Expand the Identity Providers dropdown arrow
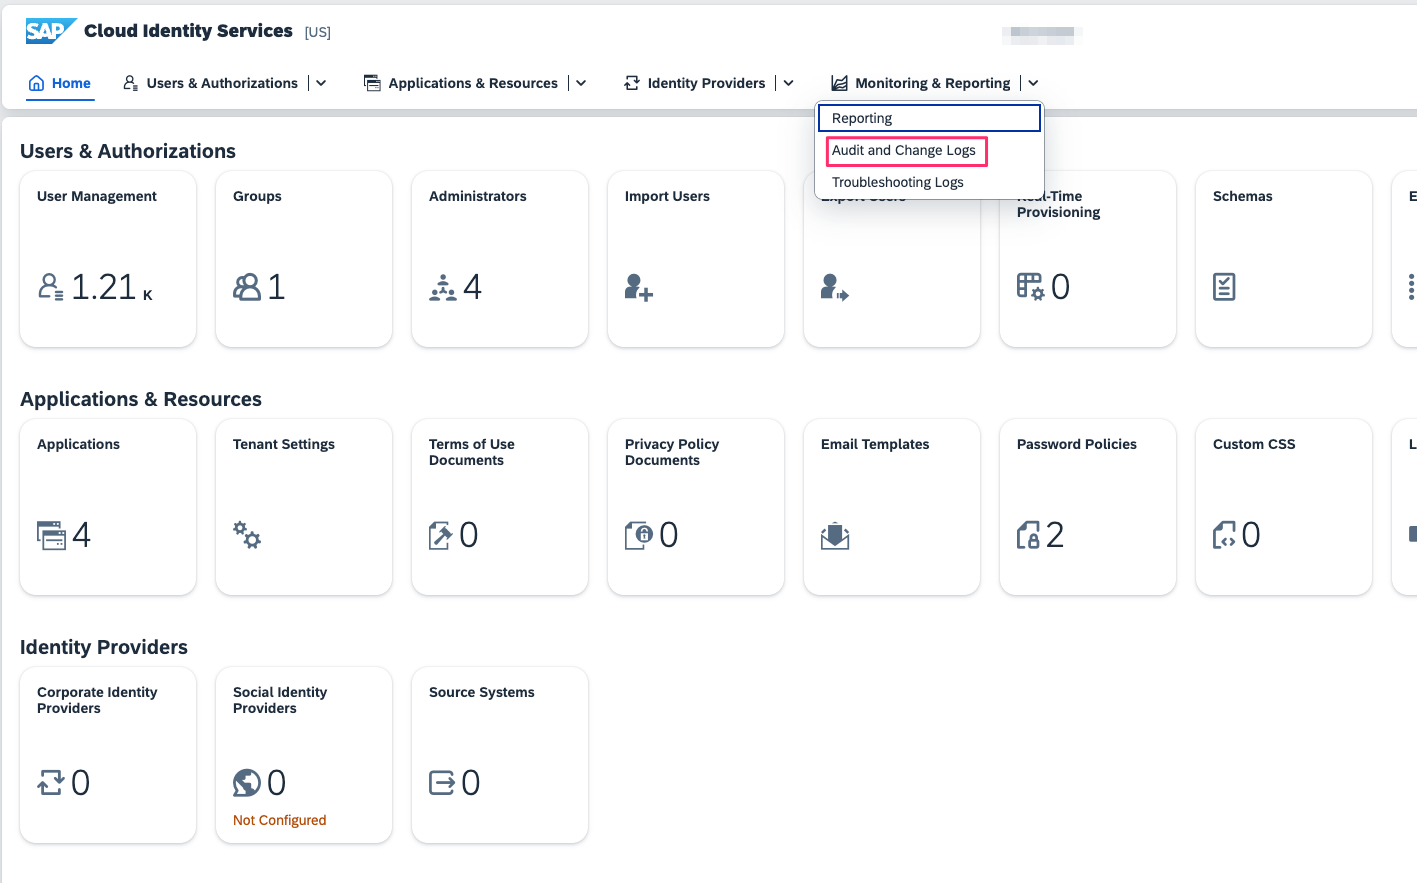Image resolution: width=1417 pixels, height=883 pixels. (x=788, y=83)
